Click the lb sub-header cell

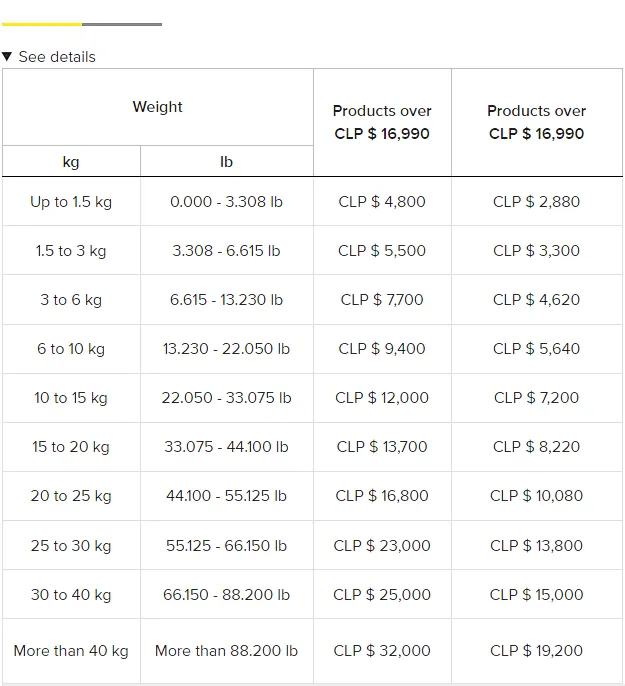click(x=227, y=161)
